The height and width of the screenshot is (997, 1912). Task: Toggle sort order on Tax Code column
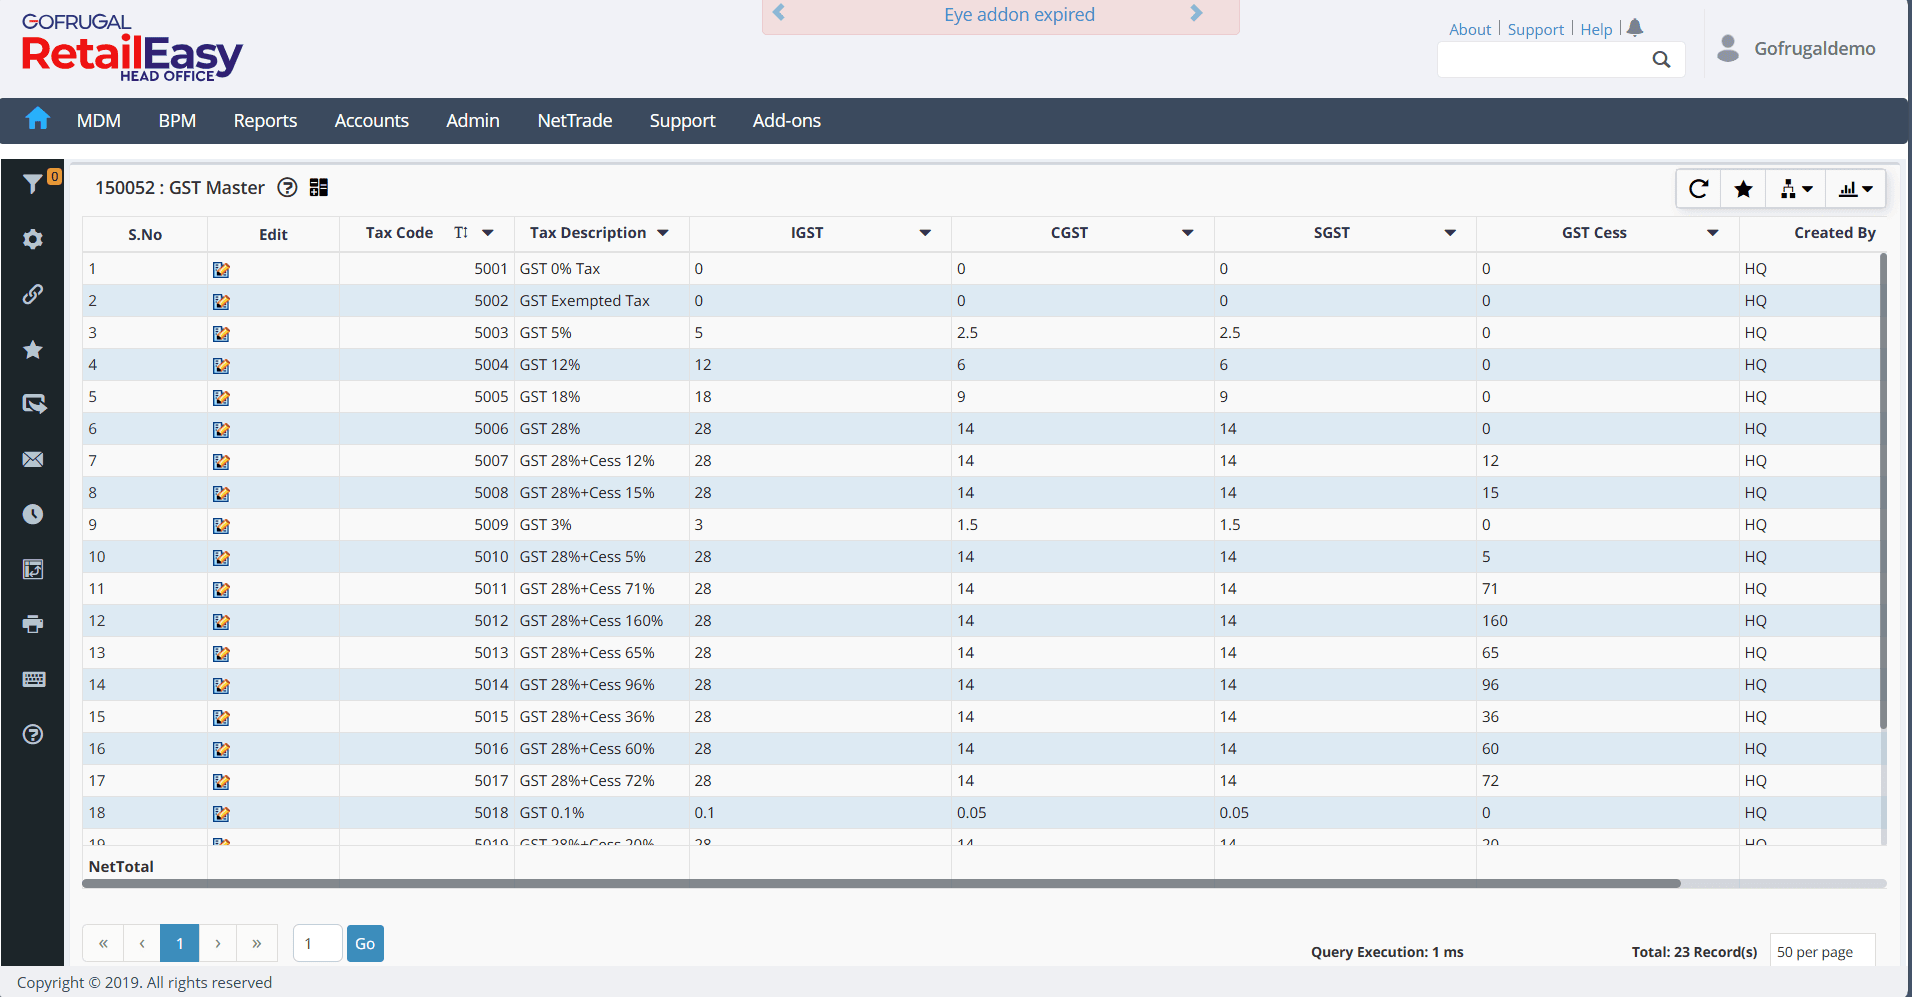(x=461, y=233)
